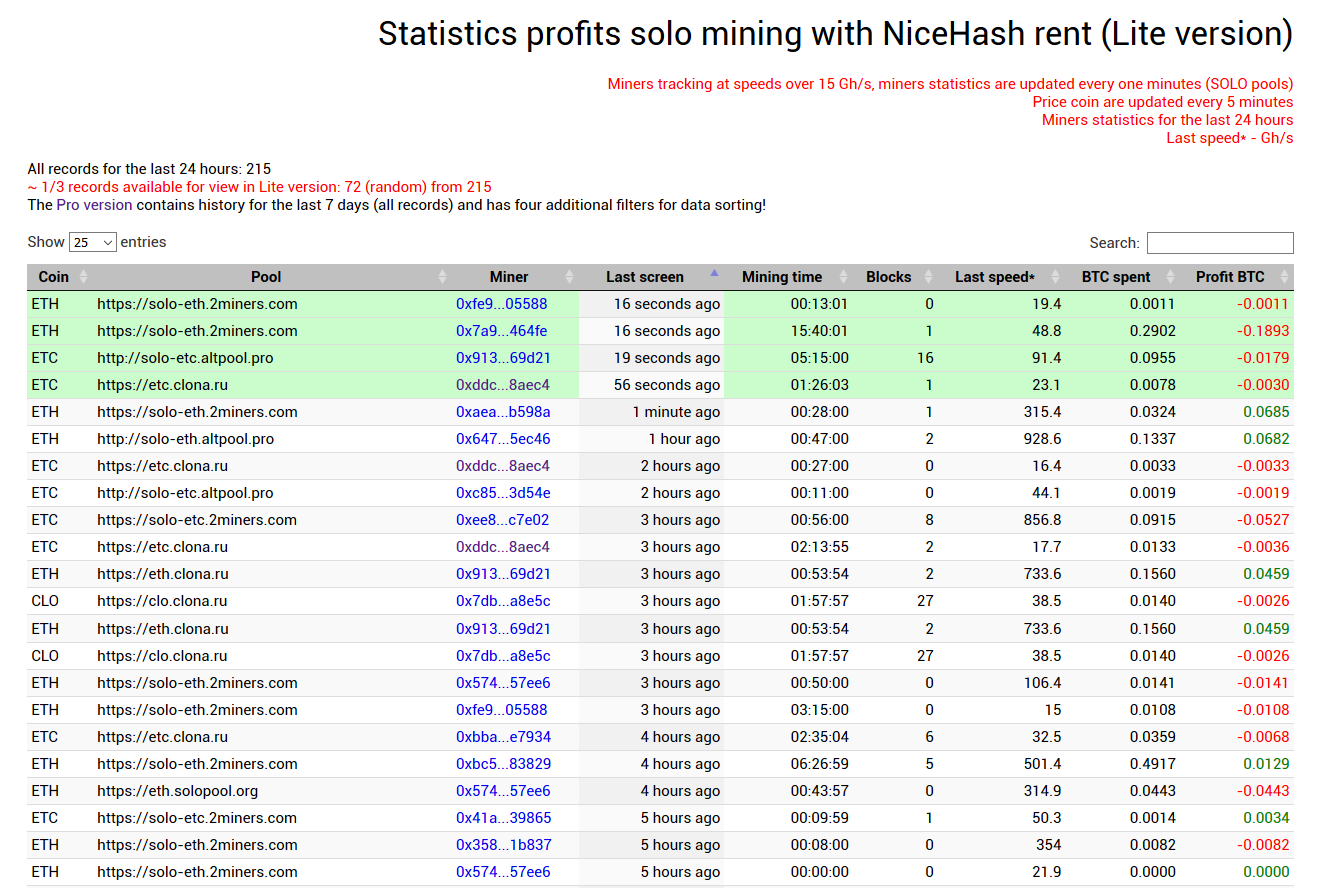1320x888 pixels.
Task: Click BTC spent value 0.4917
Action: tap(1153, 764)
